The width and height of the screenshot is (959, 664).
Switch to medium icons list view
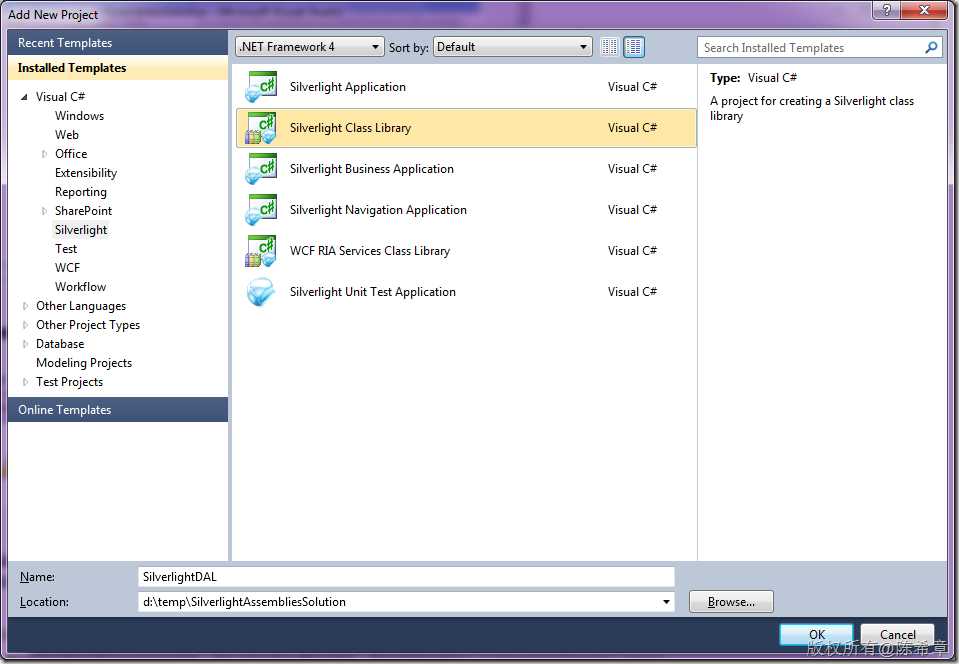tap(634, 46)
